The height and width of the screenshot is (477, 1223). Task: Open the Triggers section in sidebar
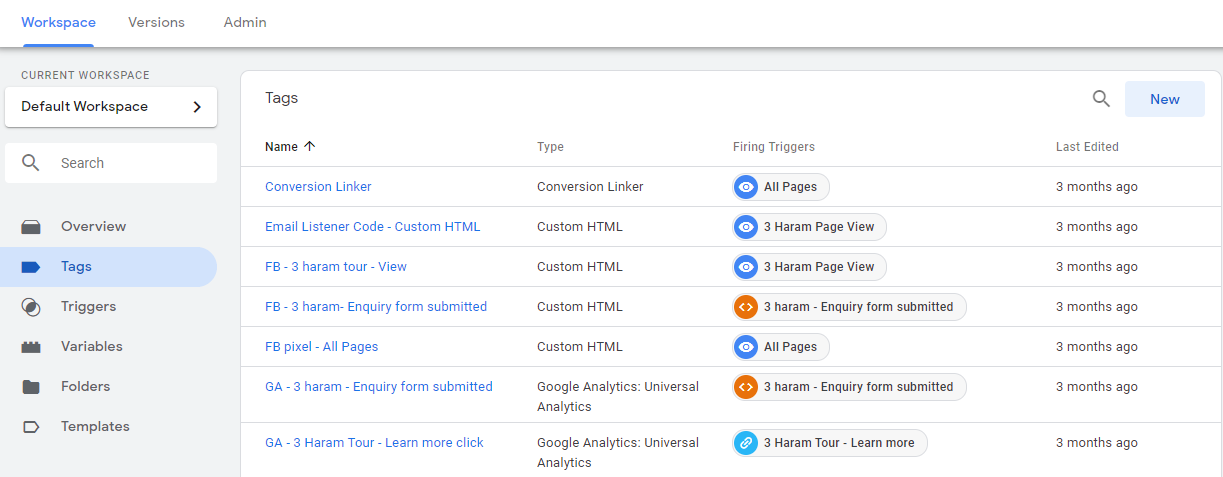point(88,307)
